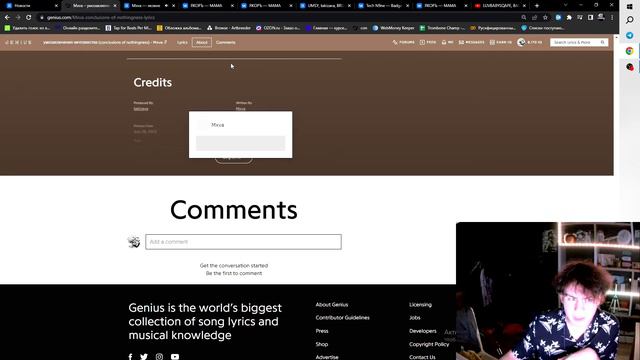Click the share page icon in address bar
640x360 pixels.
click(534, 18)
